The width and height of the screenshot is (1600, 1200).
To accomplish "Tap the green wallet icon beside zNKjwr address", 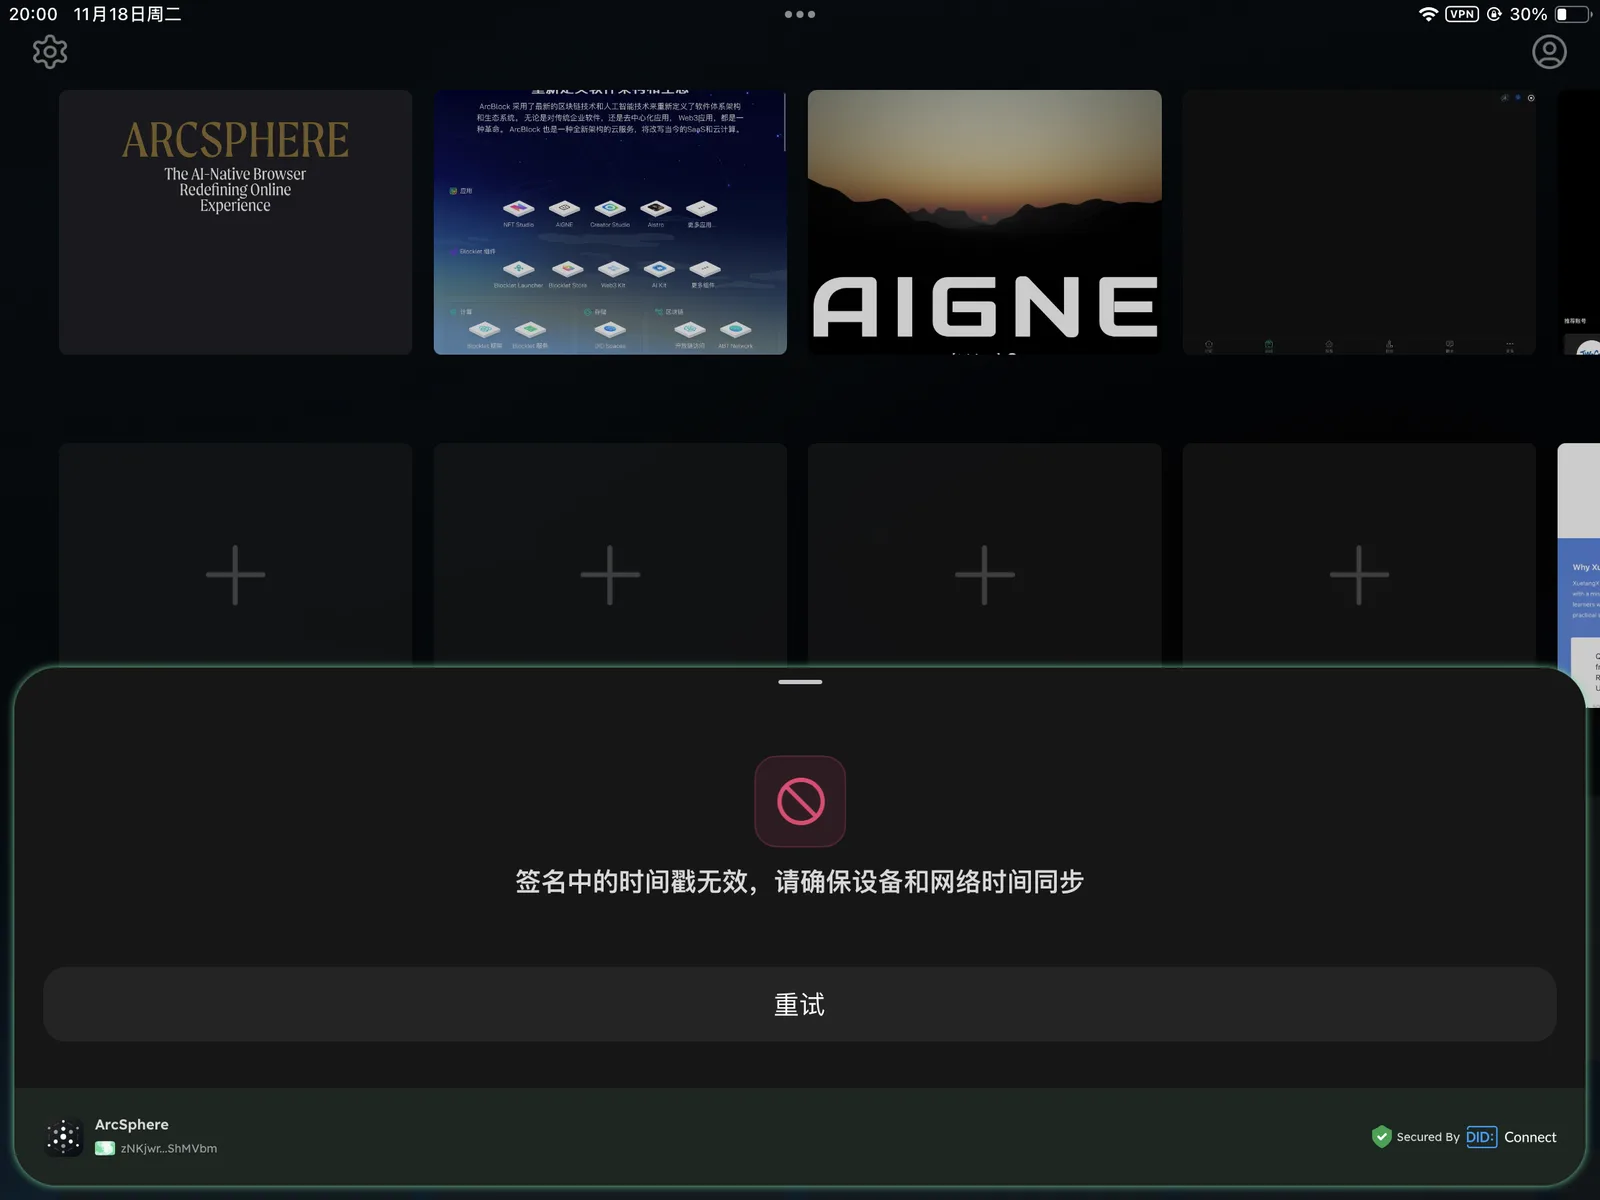I will (105, 1149).
